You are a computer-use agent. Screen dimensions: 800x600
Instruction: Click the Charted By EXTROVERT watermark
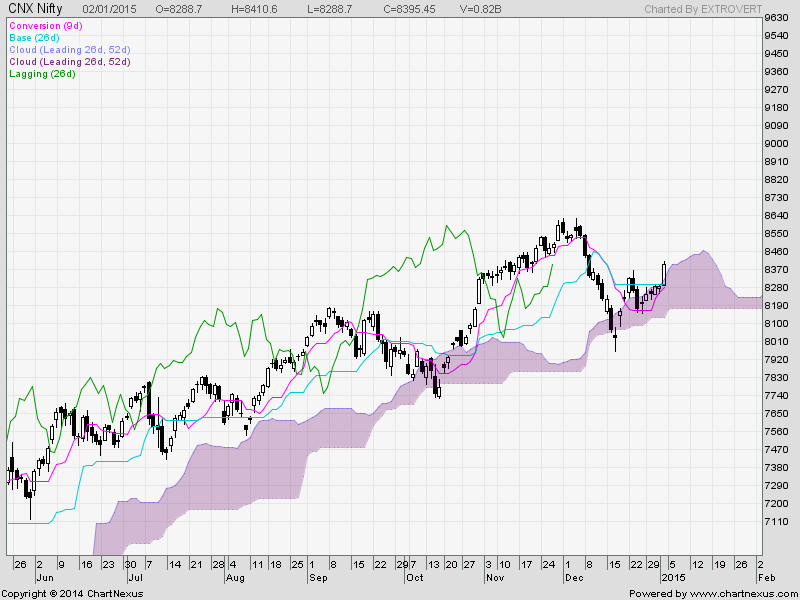pos(702,8)
